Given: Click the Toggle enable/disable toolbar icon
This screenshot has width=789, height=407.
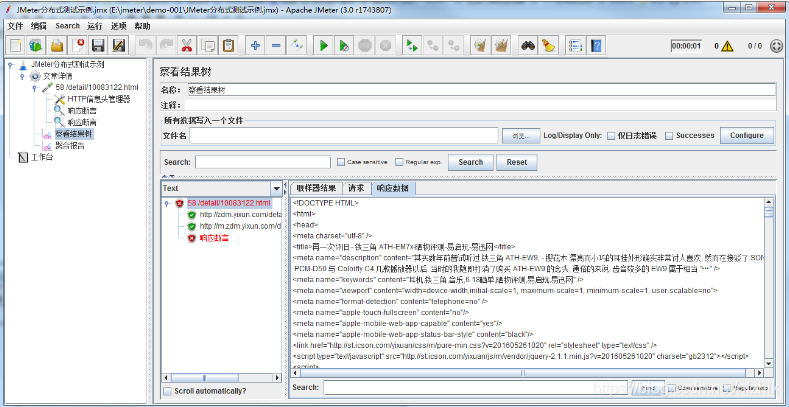Looking at the screenshot, I should click(x=296, y=46).
